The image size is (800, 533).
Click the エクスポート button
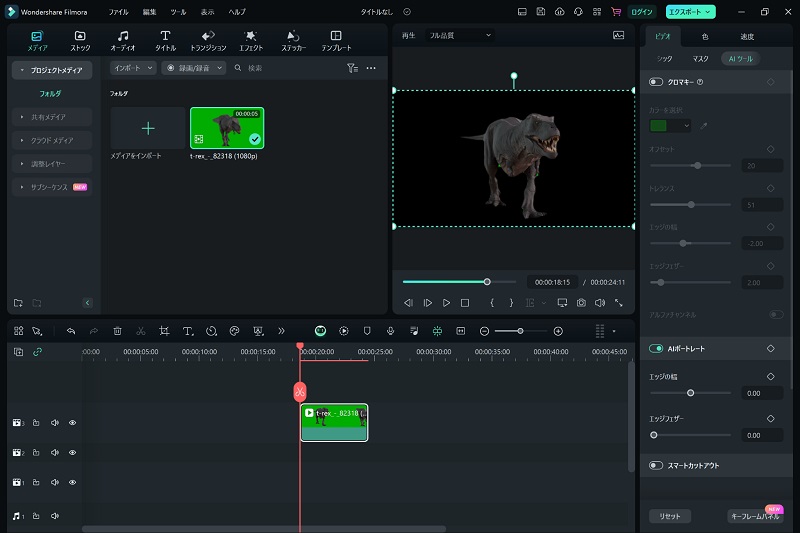690,11
